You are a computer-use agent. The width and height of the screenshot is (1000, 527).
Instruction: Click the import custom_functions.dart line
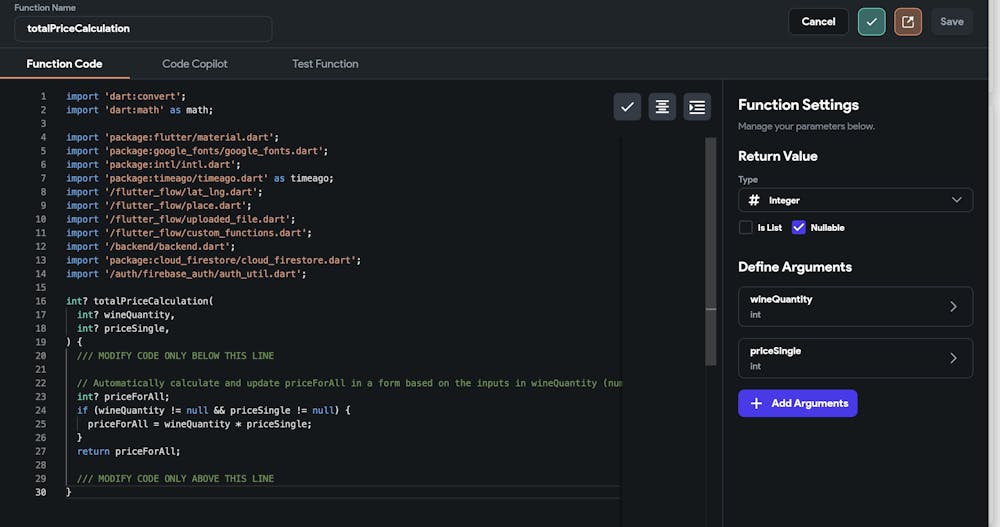(189, 233)
